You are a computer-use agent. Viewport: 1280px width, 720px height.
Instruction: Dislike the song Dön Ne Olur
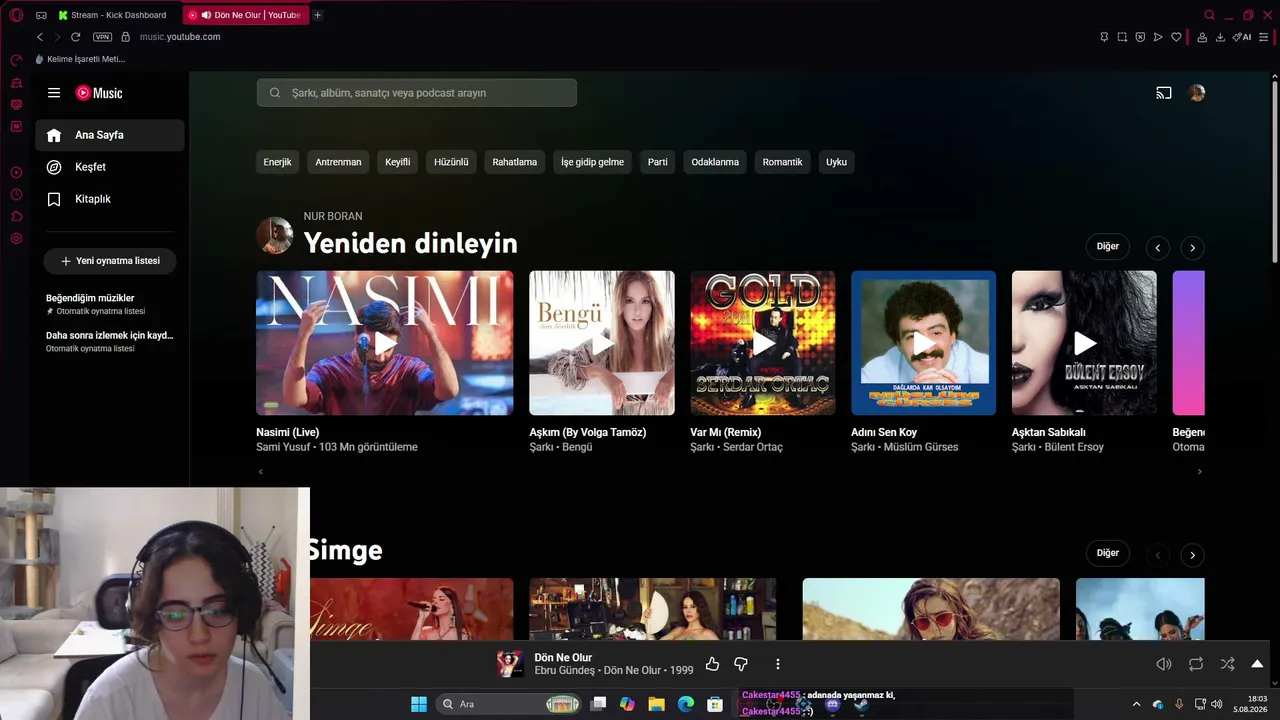point(741,664)
